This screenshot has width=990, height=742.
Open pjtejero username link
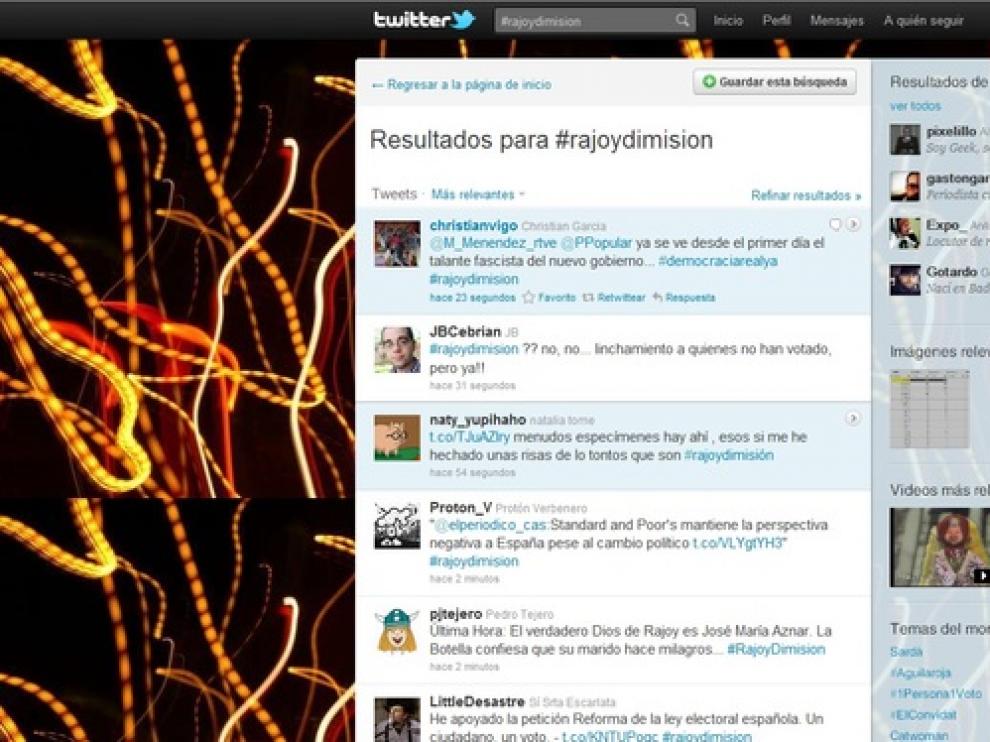point(456,614)
